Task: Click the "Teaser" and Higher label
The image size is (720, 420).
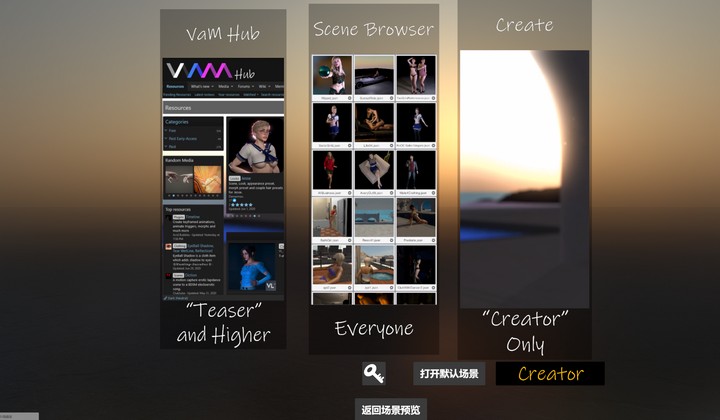Action: click(224, 323)
